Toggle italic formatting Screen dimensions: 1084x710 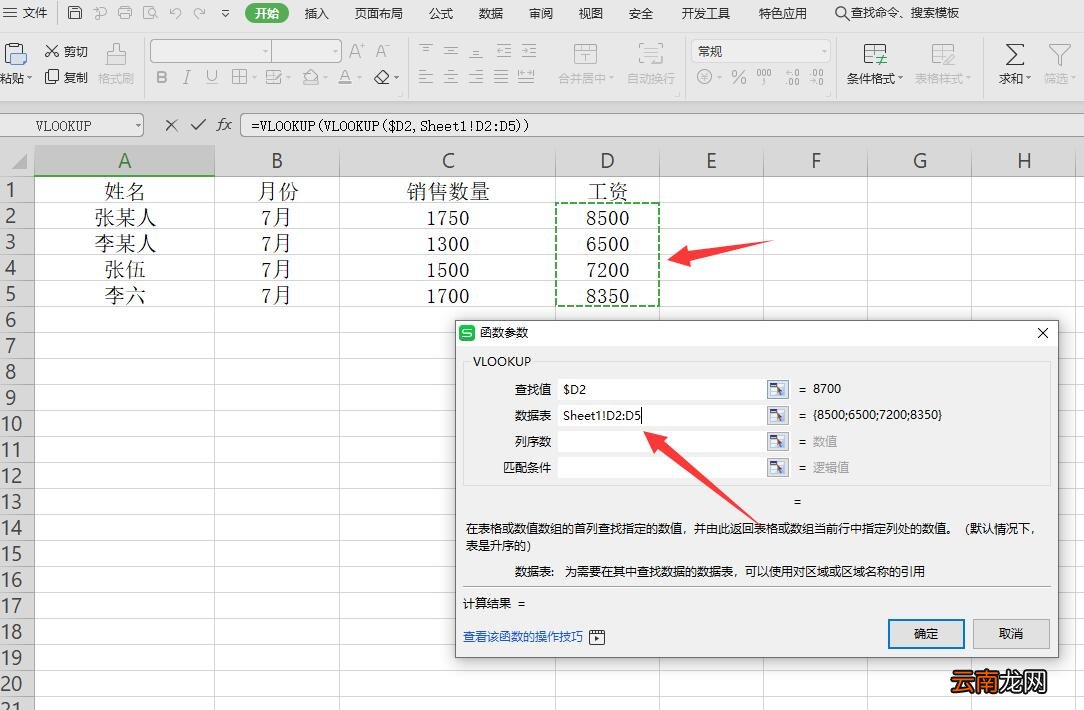click(x=187, y=77)
